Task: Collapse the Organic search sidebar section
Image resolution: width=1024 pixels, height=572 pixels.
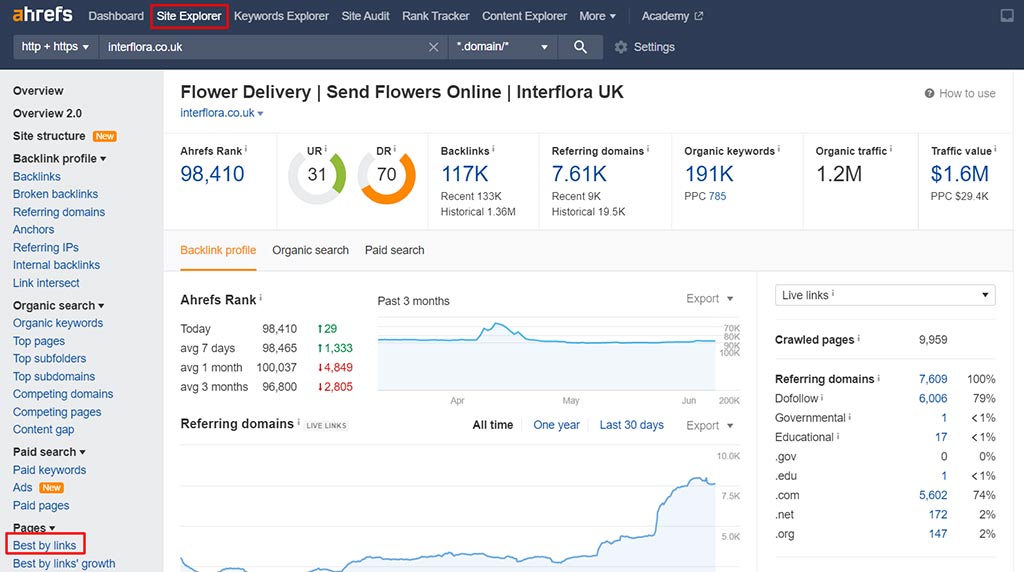Action: coord(58,305)
